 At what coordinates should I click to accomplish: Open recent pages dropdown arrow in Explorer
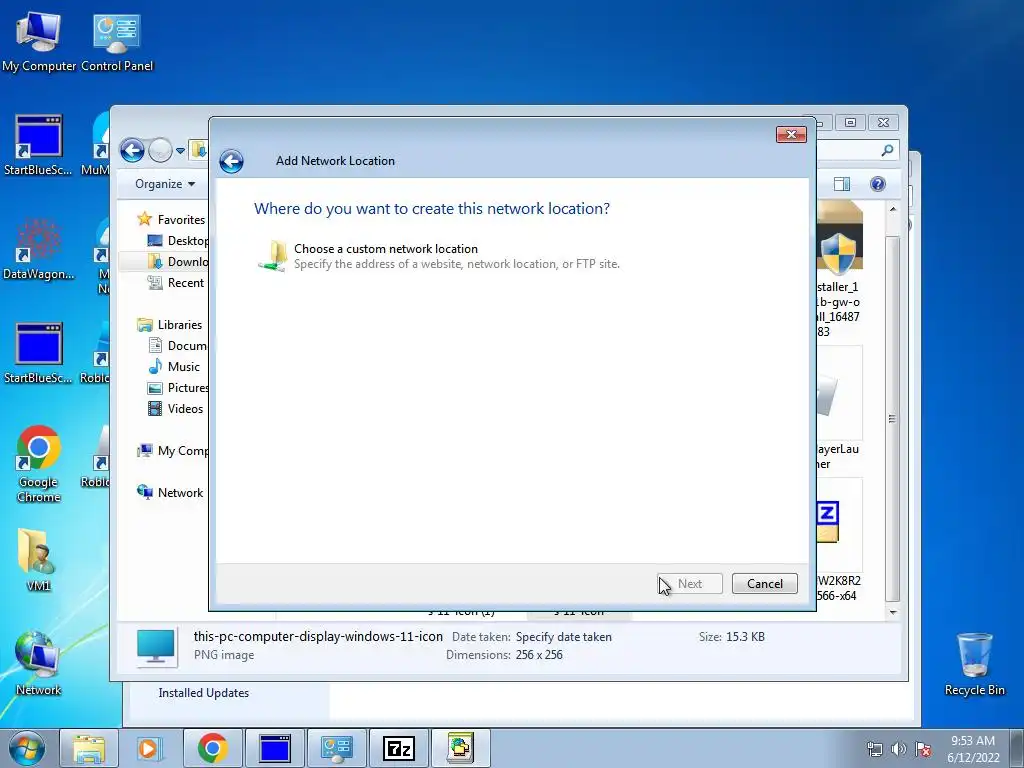pos(180,151)
